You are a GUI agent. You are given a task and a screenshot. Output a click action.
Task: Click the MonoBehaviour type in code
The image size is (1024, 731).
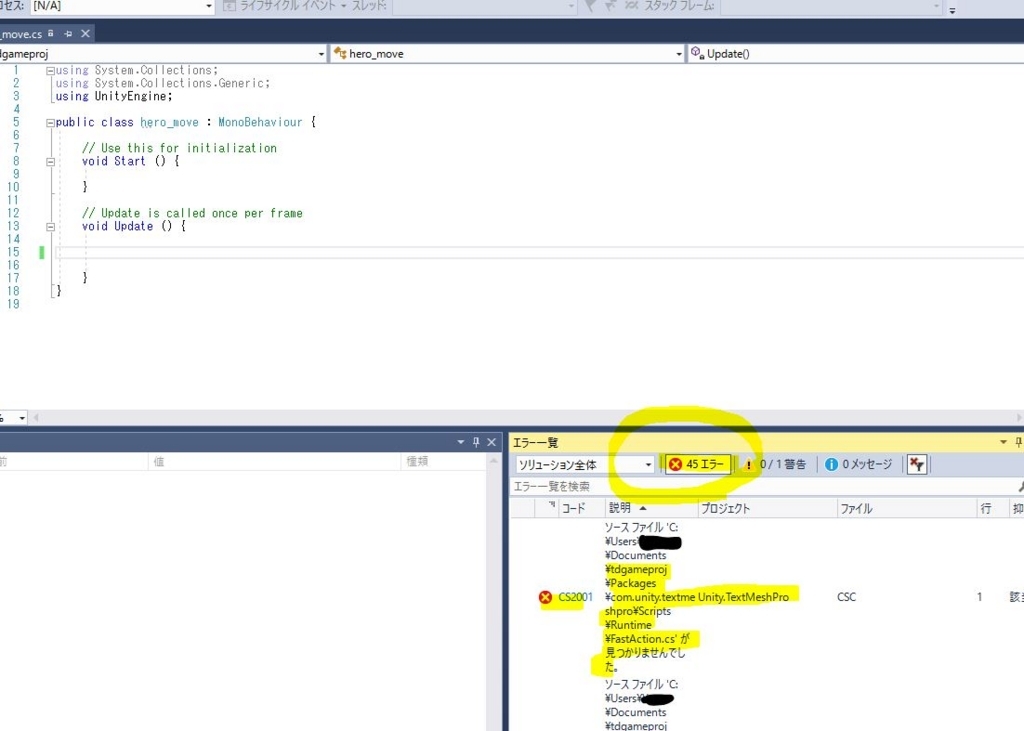[260, 122]
